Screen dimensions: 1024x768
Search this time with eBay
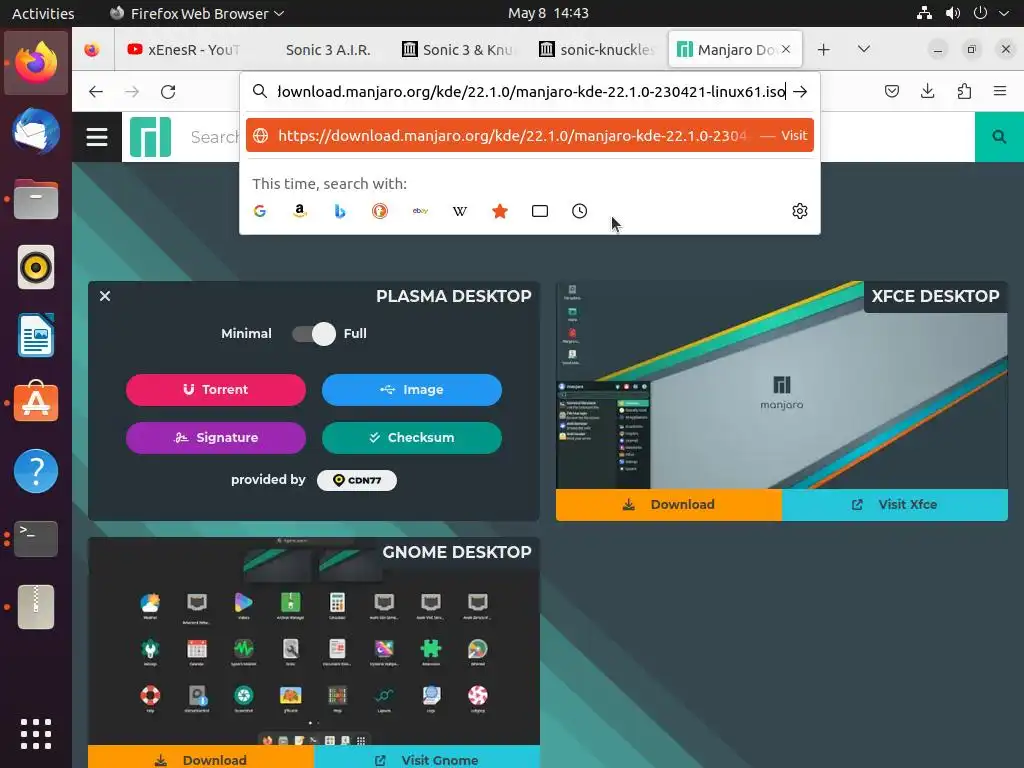420,211
